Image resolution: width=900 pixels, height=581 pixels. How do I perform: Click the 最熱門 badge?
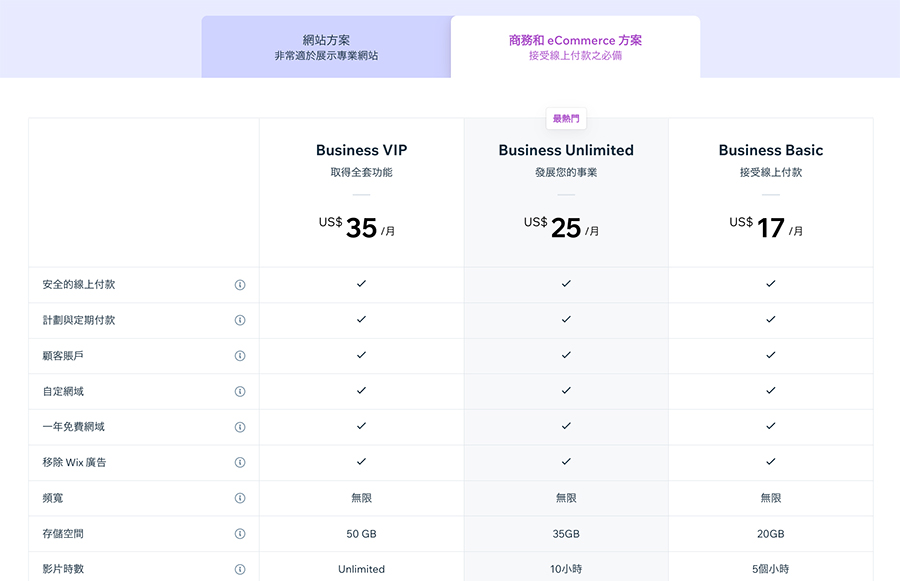click(564, 117)
